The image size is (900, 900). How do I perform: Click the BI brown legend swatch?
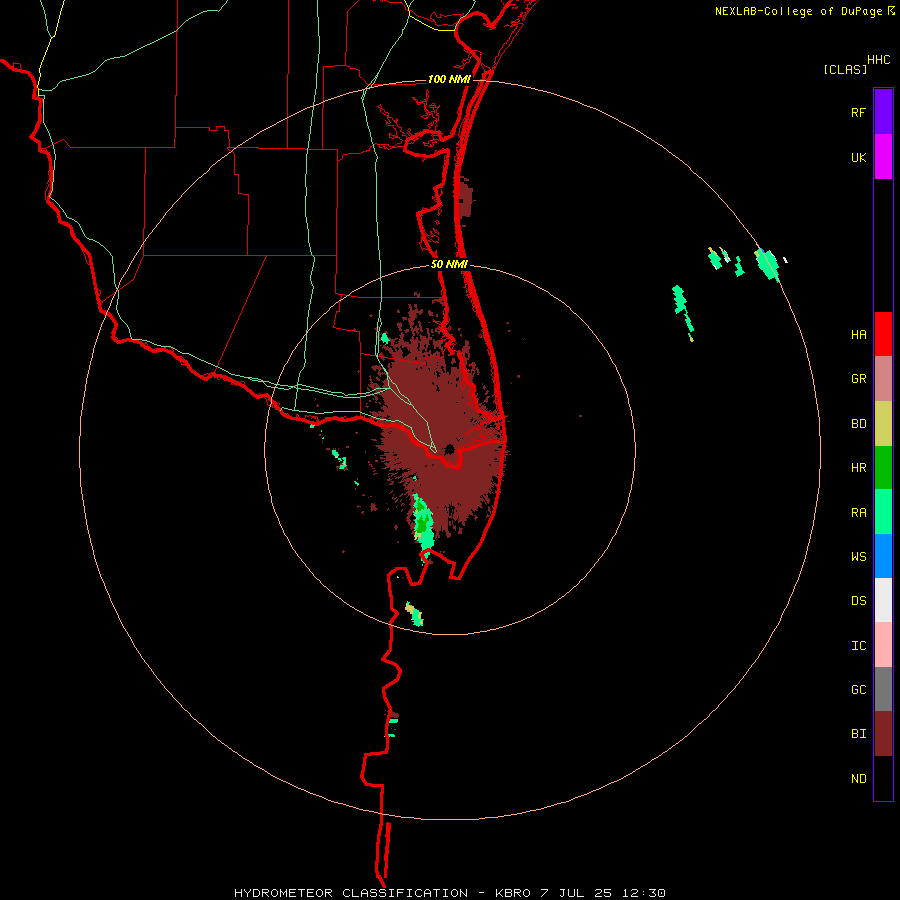(883, 734)
